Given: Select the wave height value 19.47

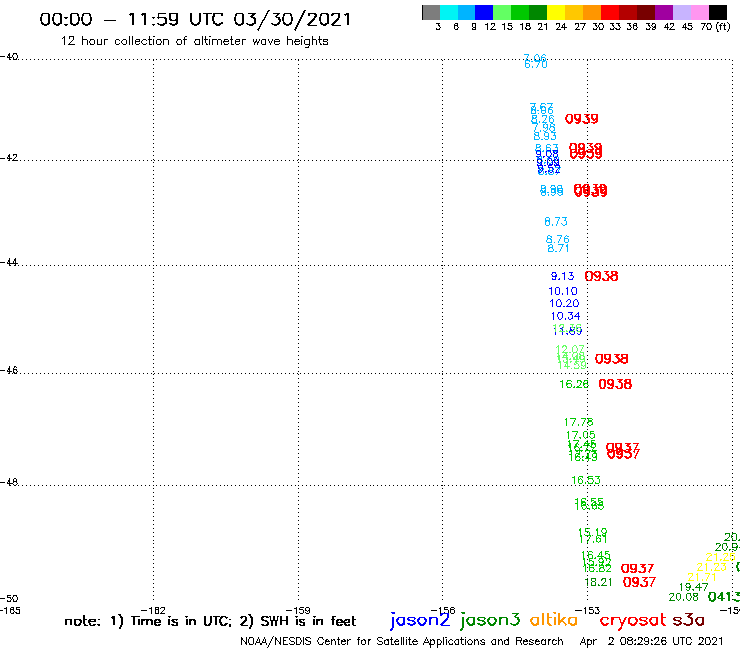Looking at the screenshot, I should 693,587.
